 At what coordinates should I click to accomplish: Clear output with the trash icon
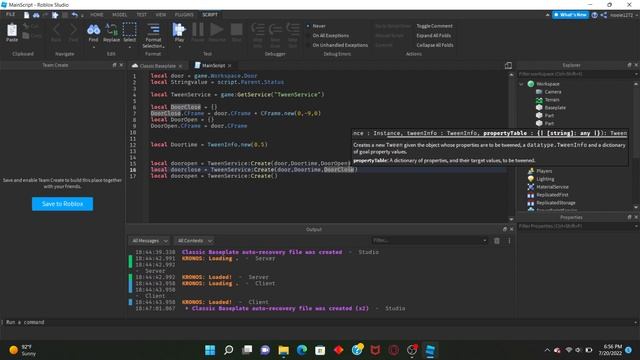pos(497,241)
